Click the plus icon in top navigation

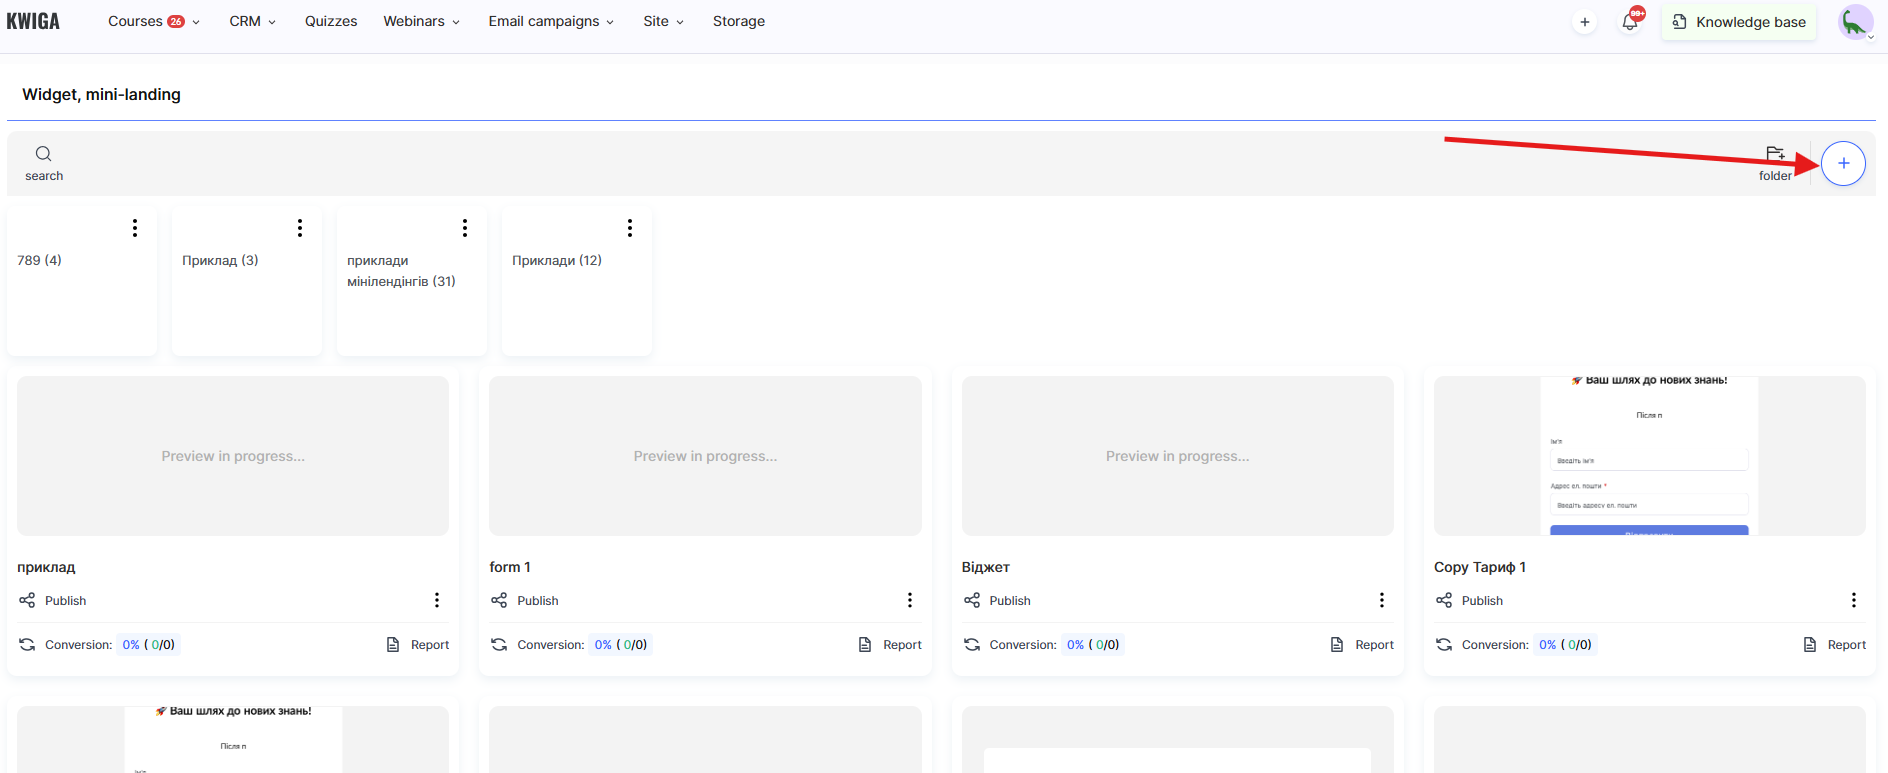coord(1584,22)
